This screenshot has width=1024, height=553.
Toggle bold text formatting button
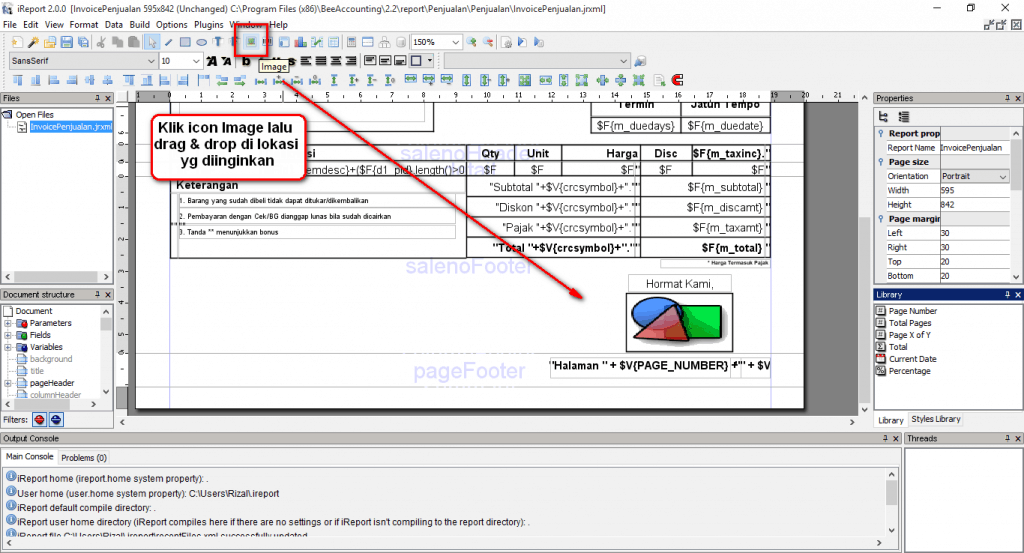coord(245,61)
